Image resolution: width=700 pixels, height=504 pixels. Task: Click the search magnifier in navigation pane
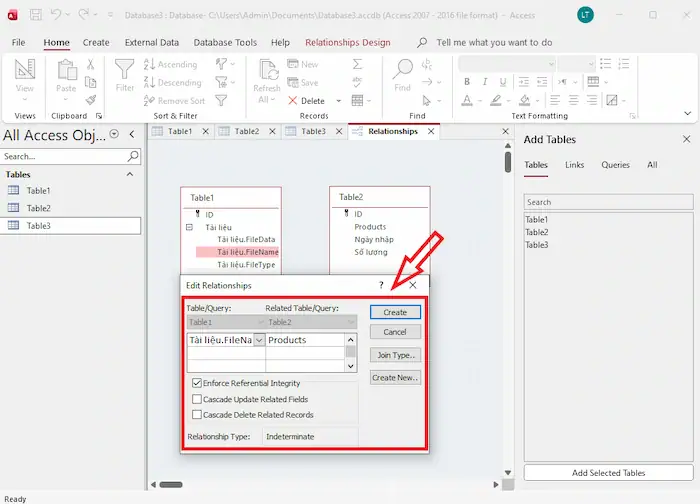click(x=133, y=157)
